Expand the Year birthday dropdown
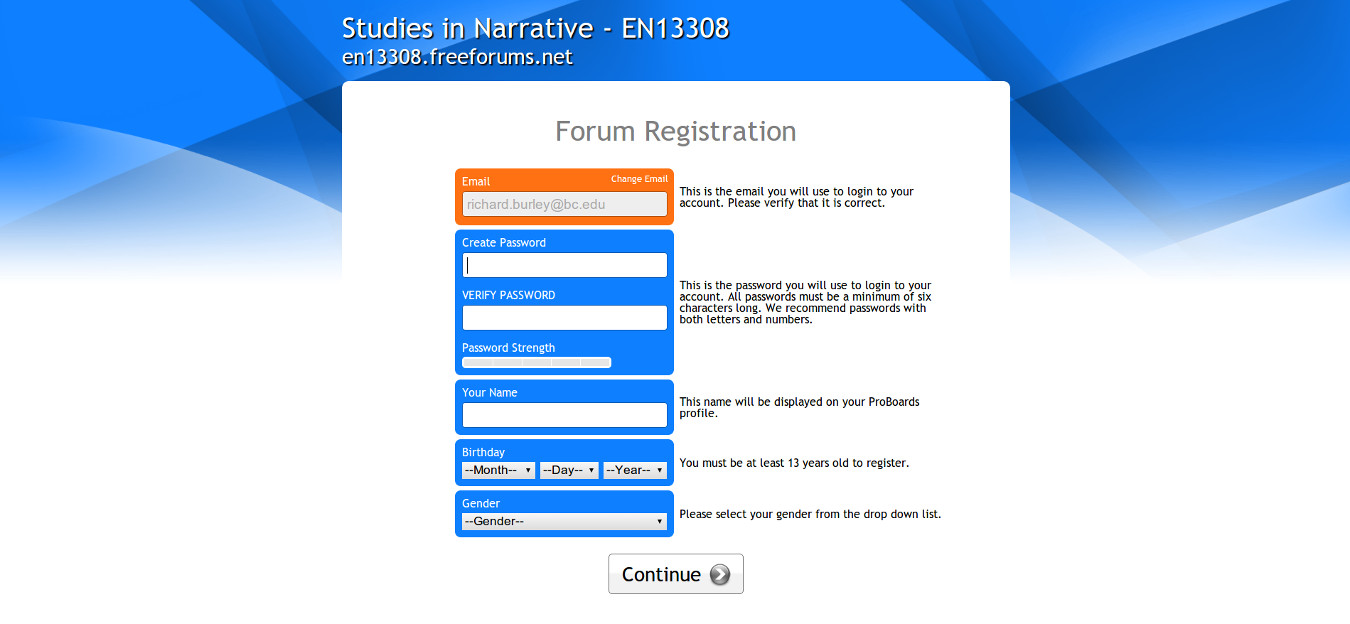This screenshot has height=624, width=1350. click(635, 470)
